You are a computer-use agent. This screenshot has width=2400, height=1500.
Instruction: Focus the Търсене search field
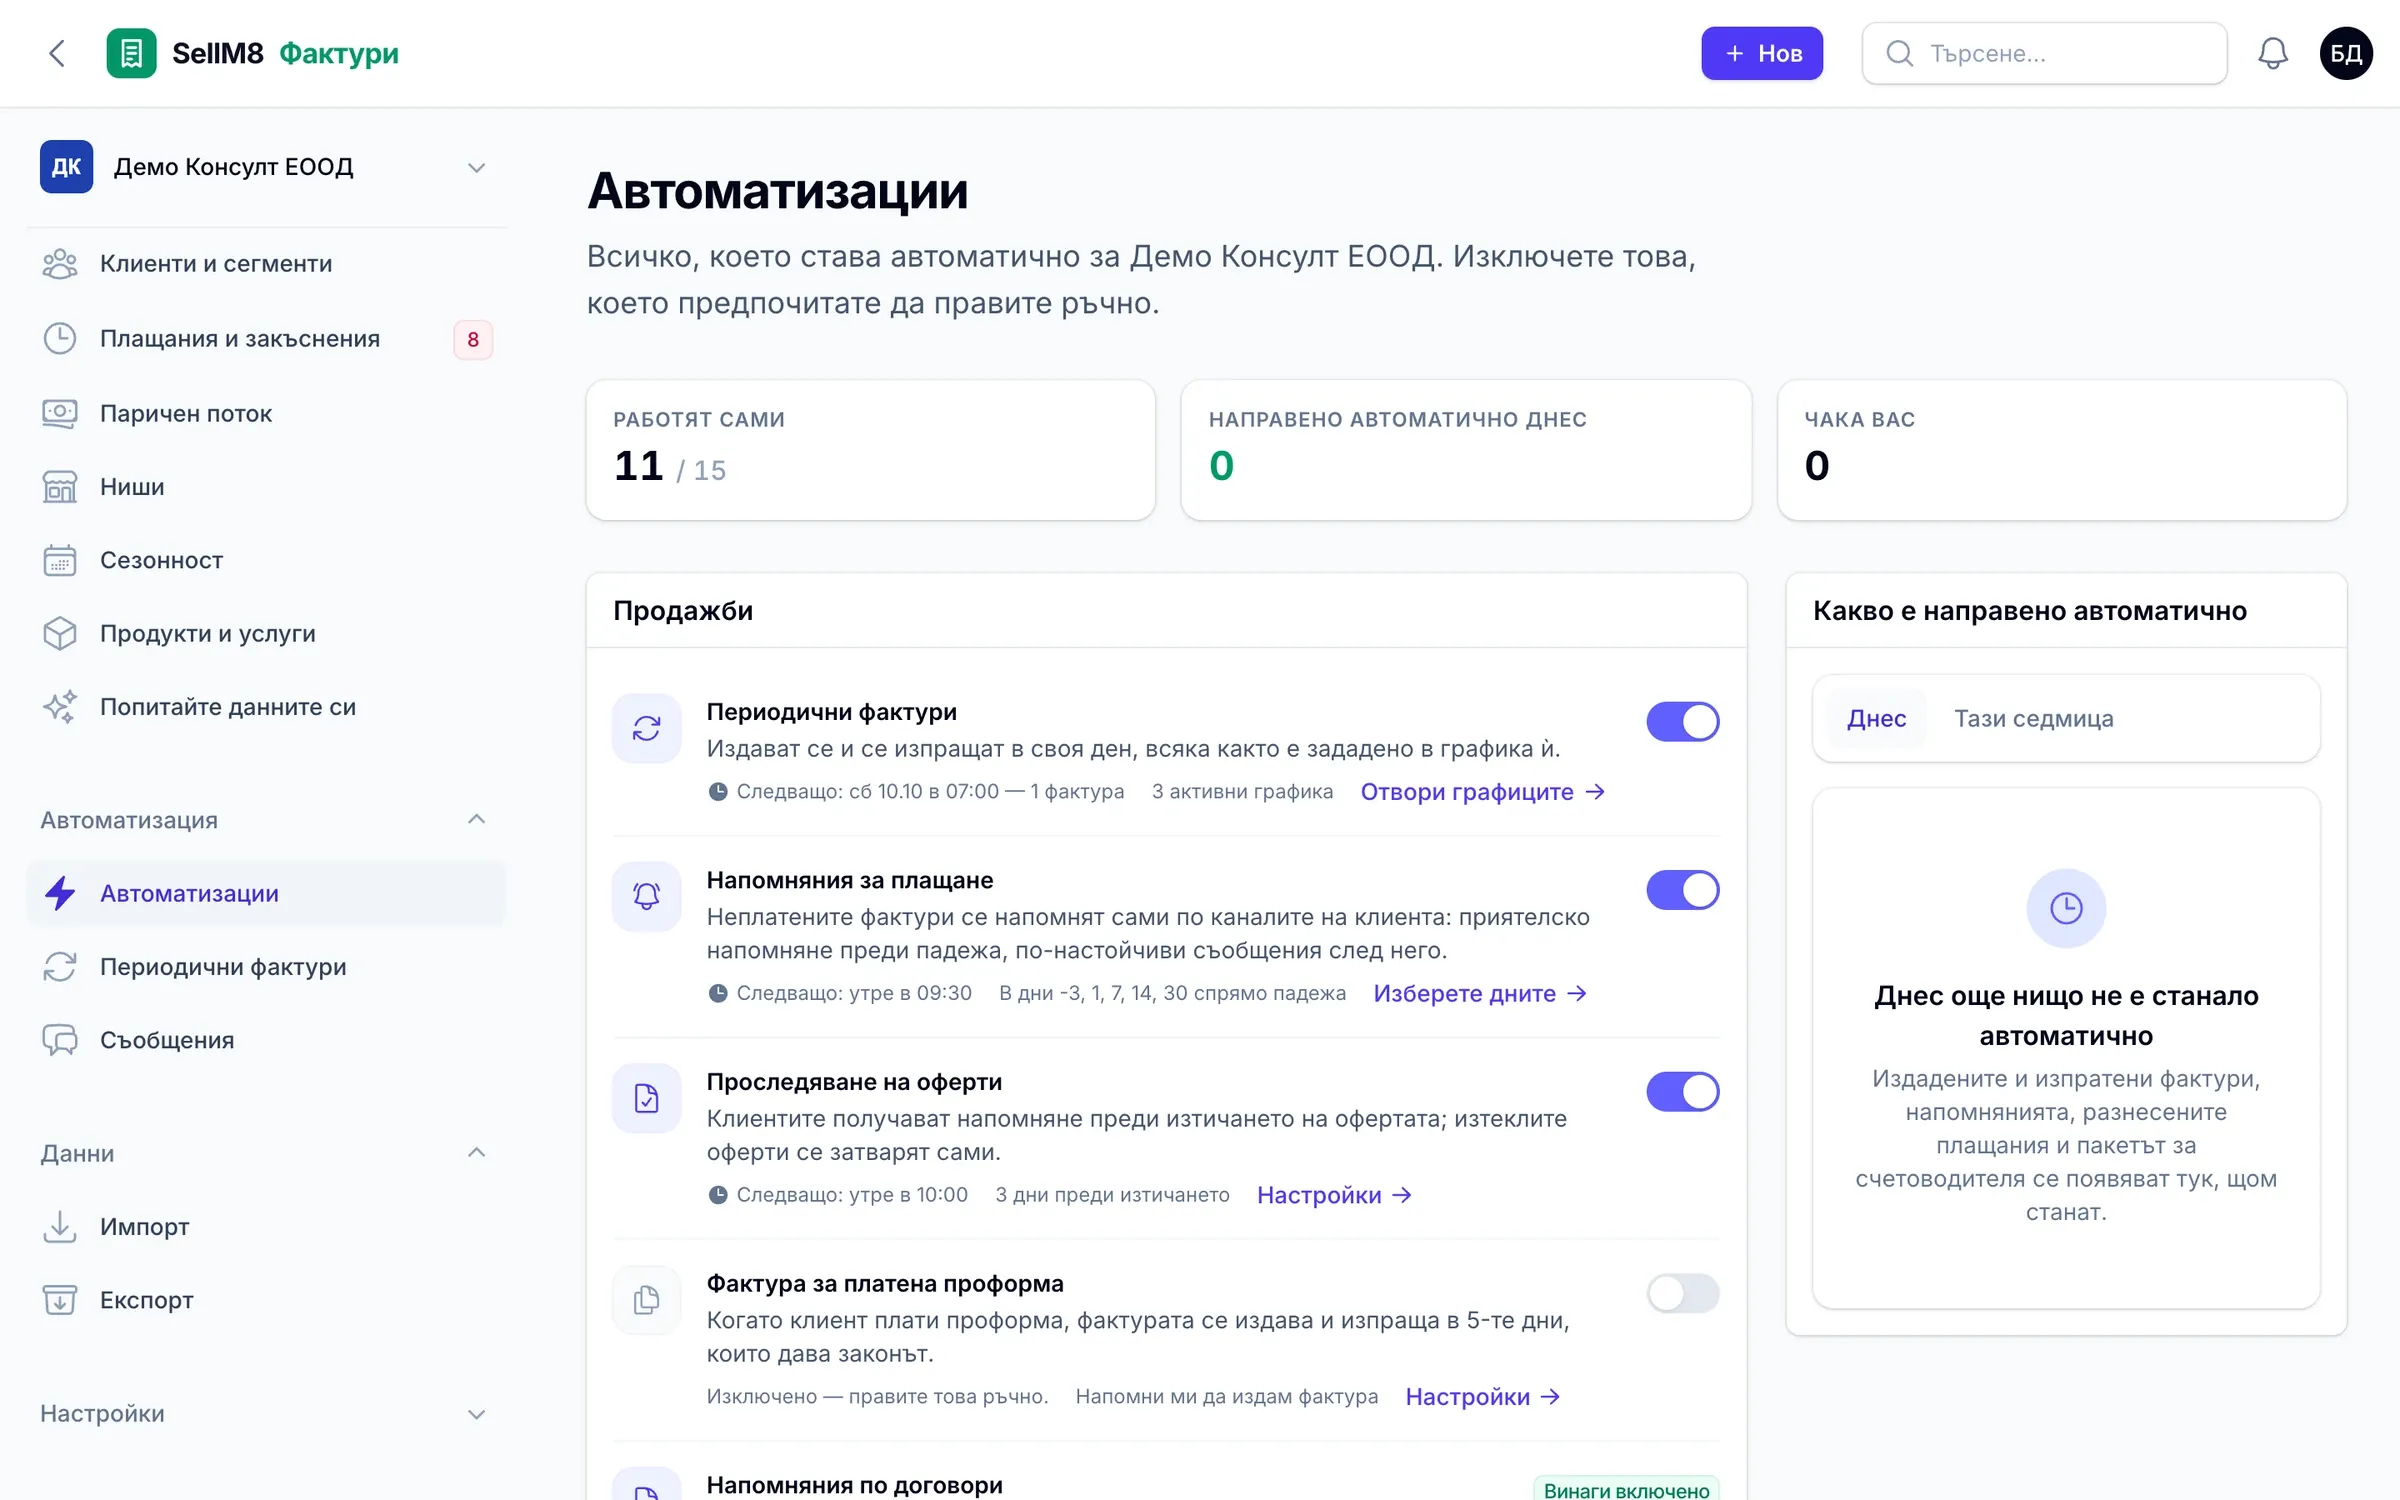2044,53
